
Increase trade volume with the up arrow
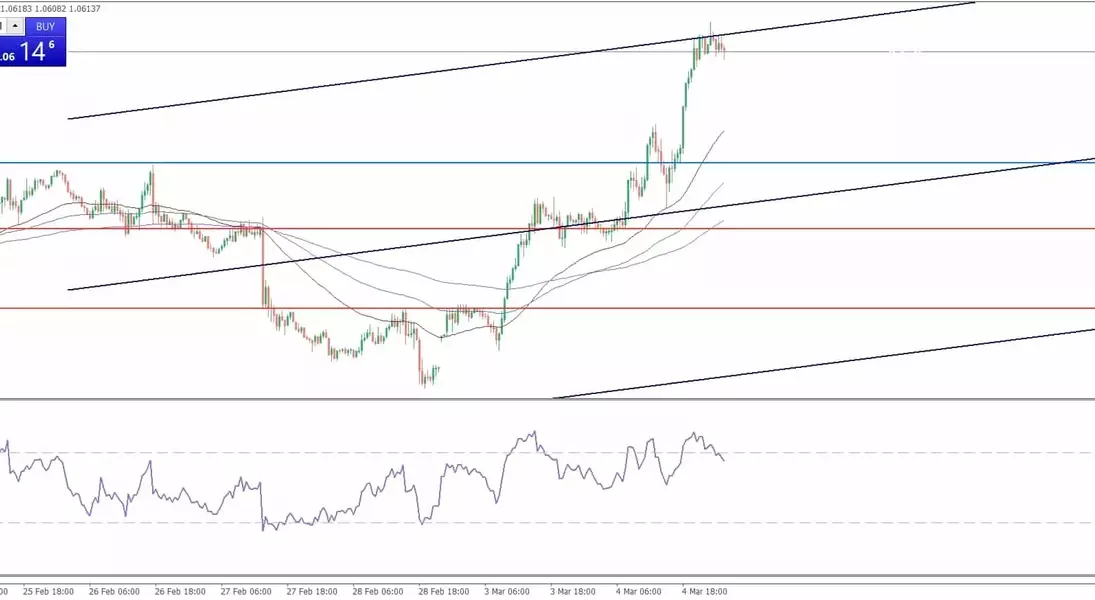[17, 27]
